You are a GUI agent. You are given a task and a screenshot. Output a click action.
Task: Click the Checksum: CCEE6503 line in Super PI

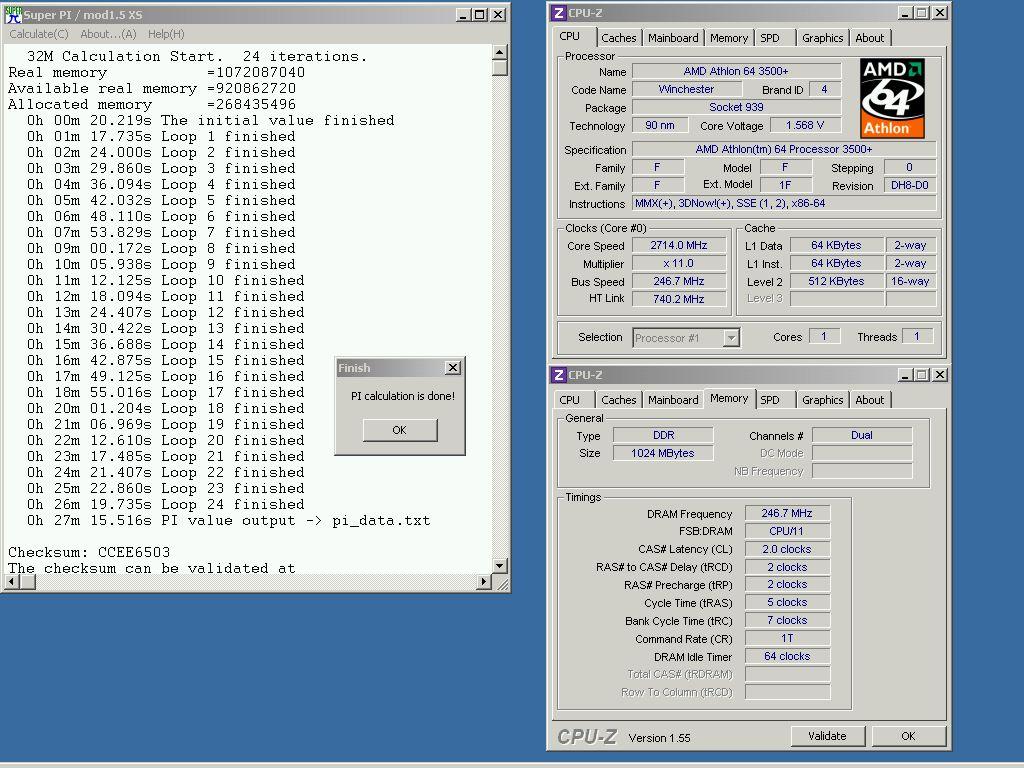(x=89, y=552)
